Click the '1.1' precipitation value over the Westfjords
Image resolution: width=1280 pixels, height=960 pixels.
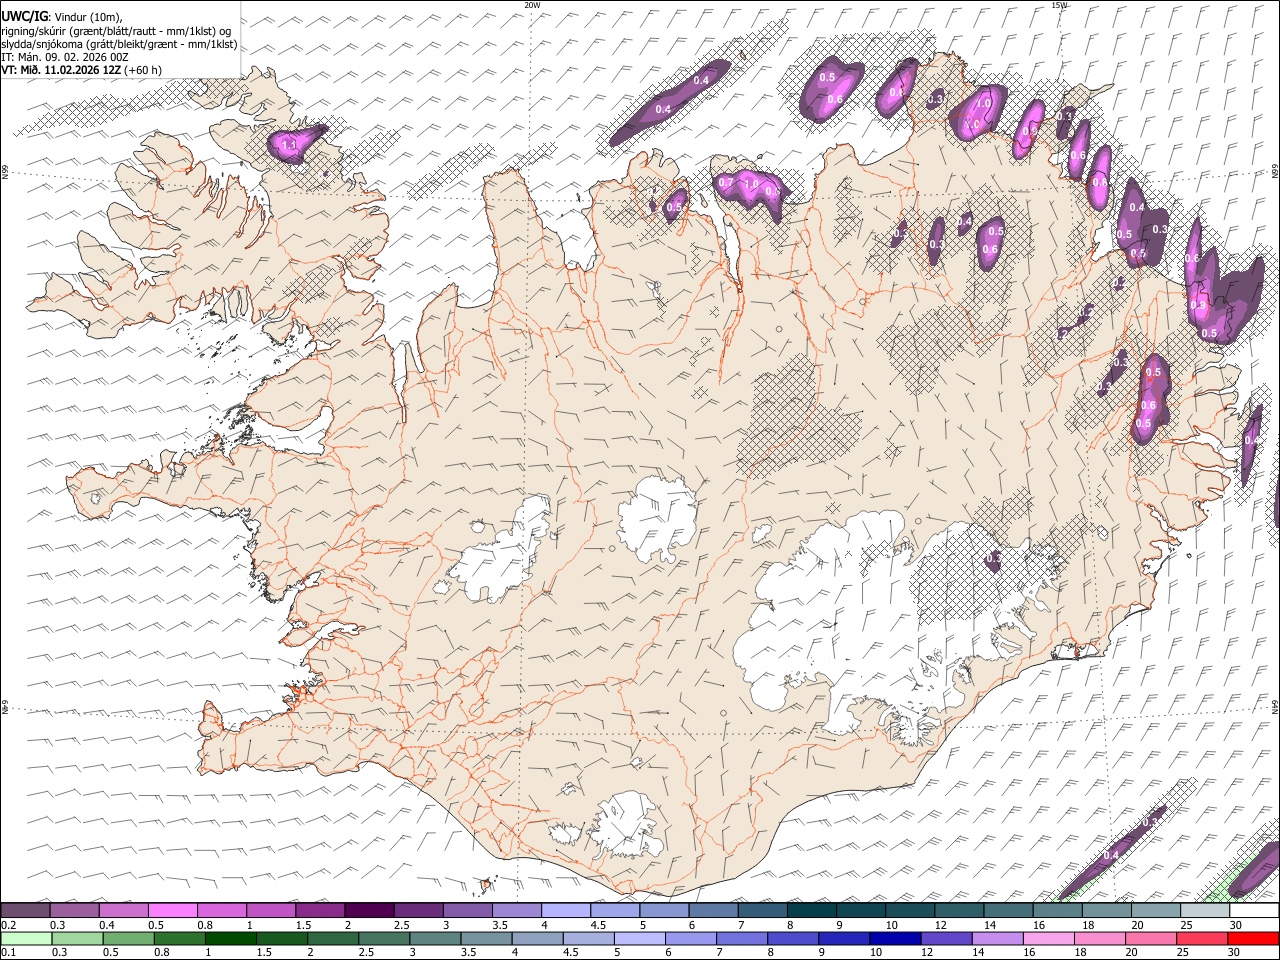click(x=290, y=146)
